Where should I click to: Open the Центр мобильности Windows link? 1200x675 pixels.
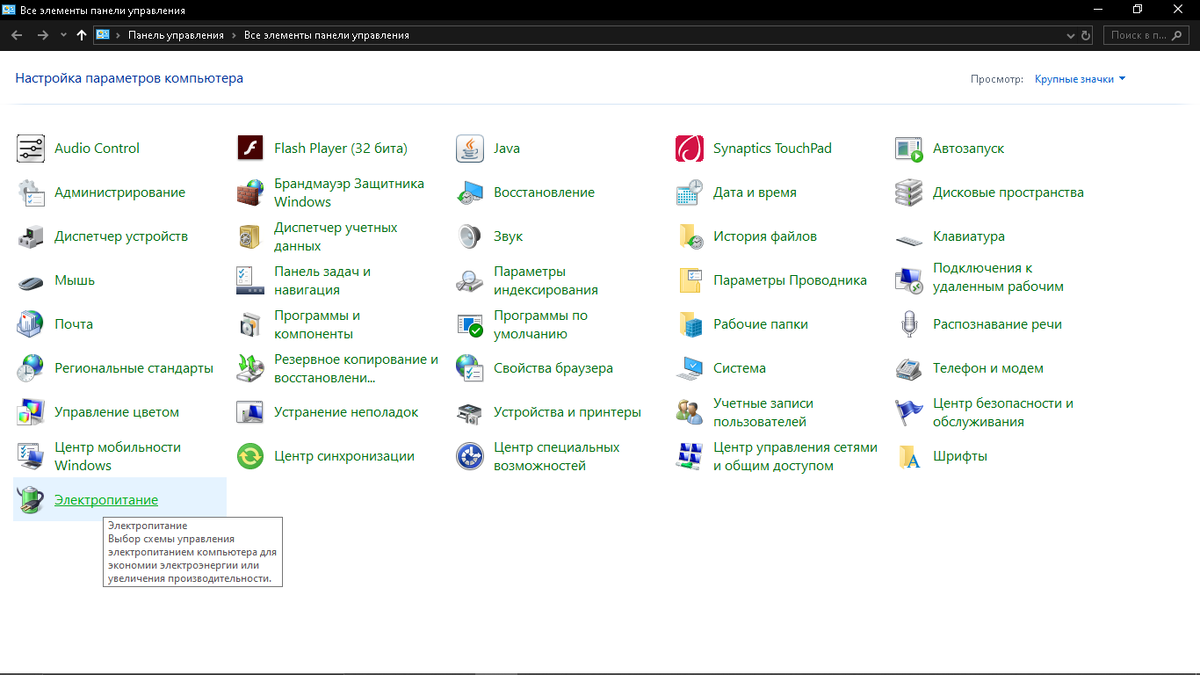pyautogui.click(x=118, y=456)
